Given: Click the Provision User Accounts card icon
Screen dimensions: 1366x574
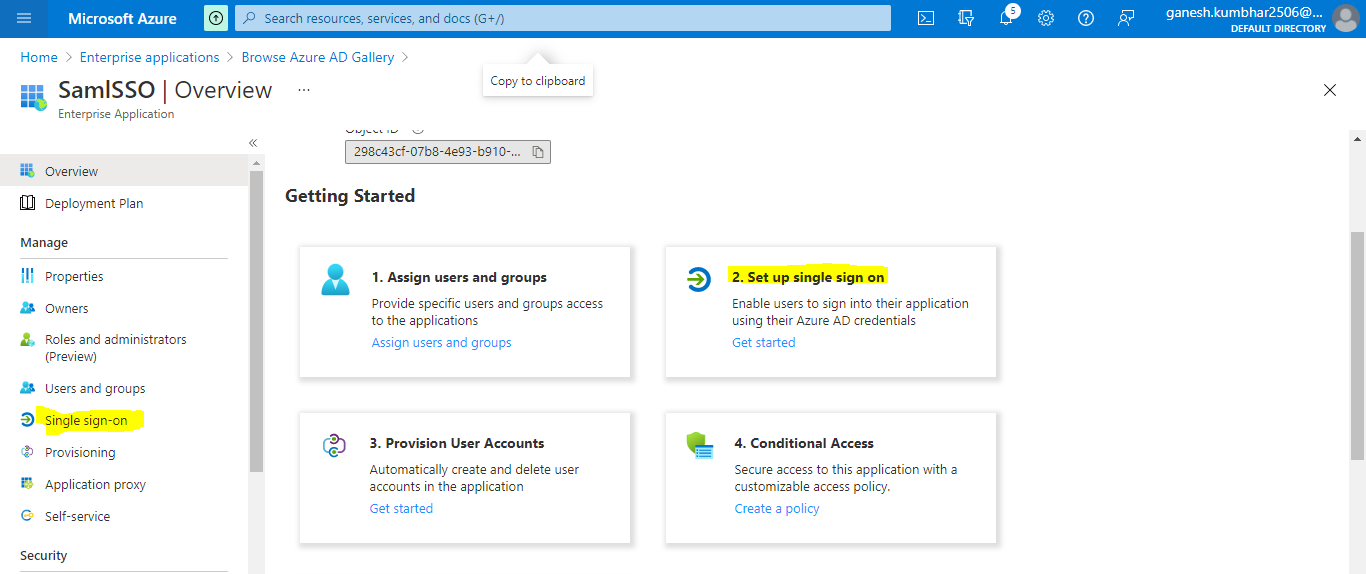Looking at the screenshot, I should [334, 446].
